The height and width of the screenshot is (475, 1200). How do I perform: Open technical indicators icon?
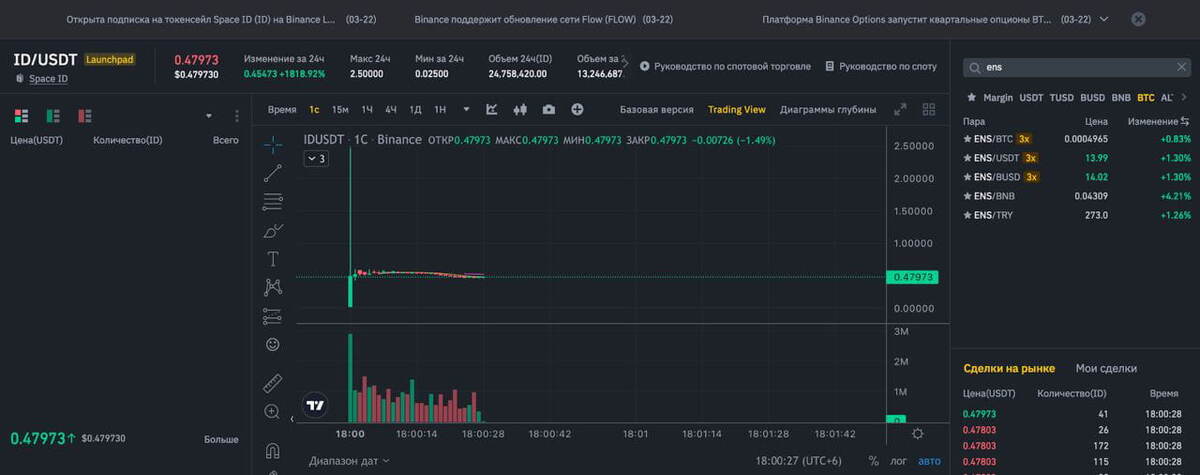492,109
